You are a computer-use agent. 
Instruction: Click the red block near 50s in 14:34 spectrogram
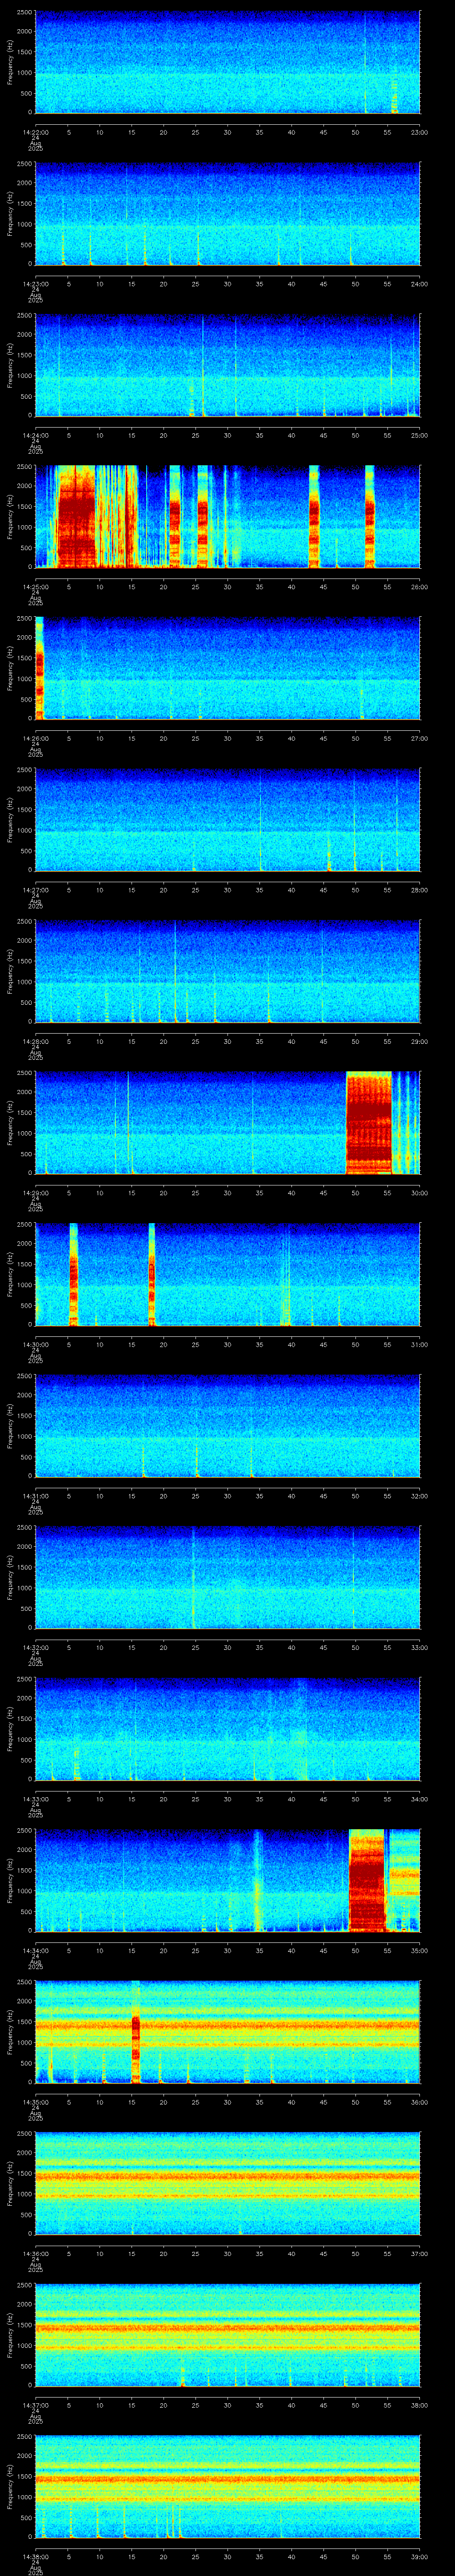coord(367,1880)
